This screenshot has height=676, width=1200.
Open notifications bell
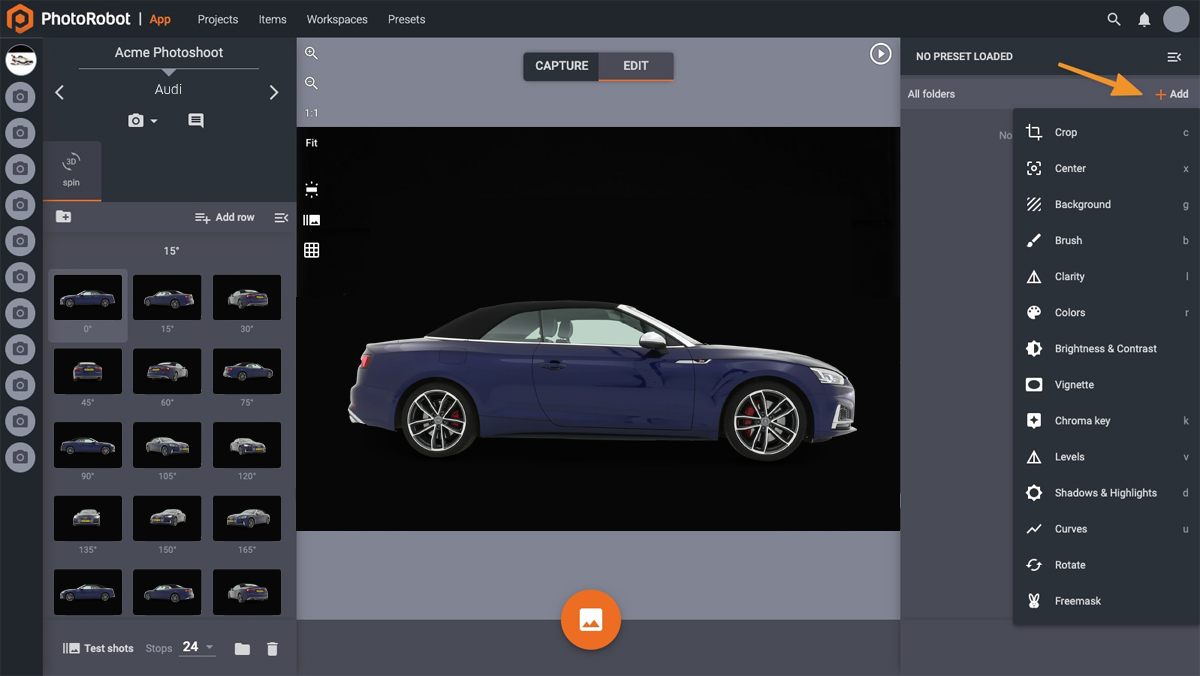[x=1144, y=19]
